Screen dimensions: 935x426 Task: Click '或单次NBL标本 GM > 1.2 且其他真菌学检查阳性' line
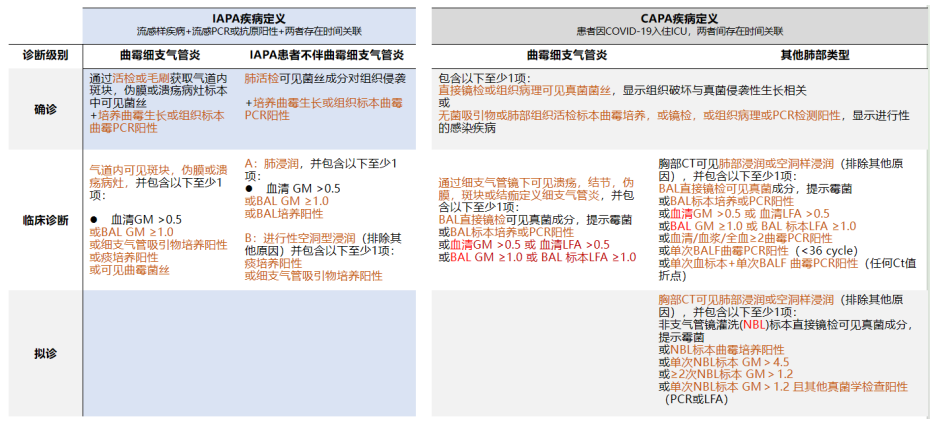[x=783, y=387]
